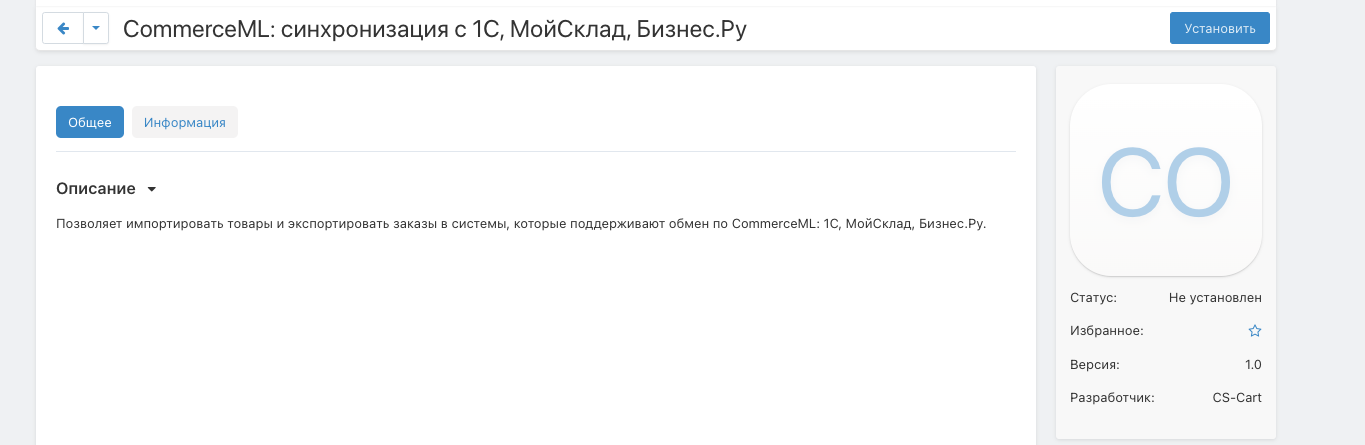Click the CS-Cart developer name
The image size is (1365, 445).
pyautogui.click(x=1237, y=398)
